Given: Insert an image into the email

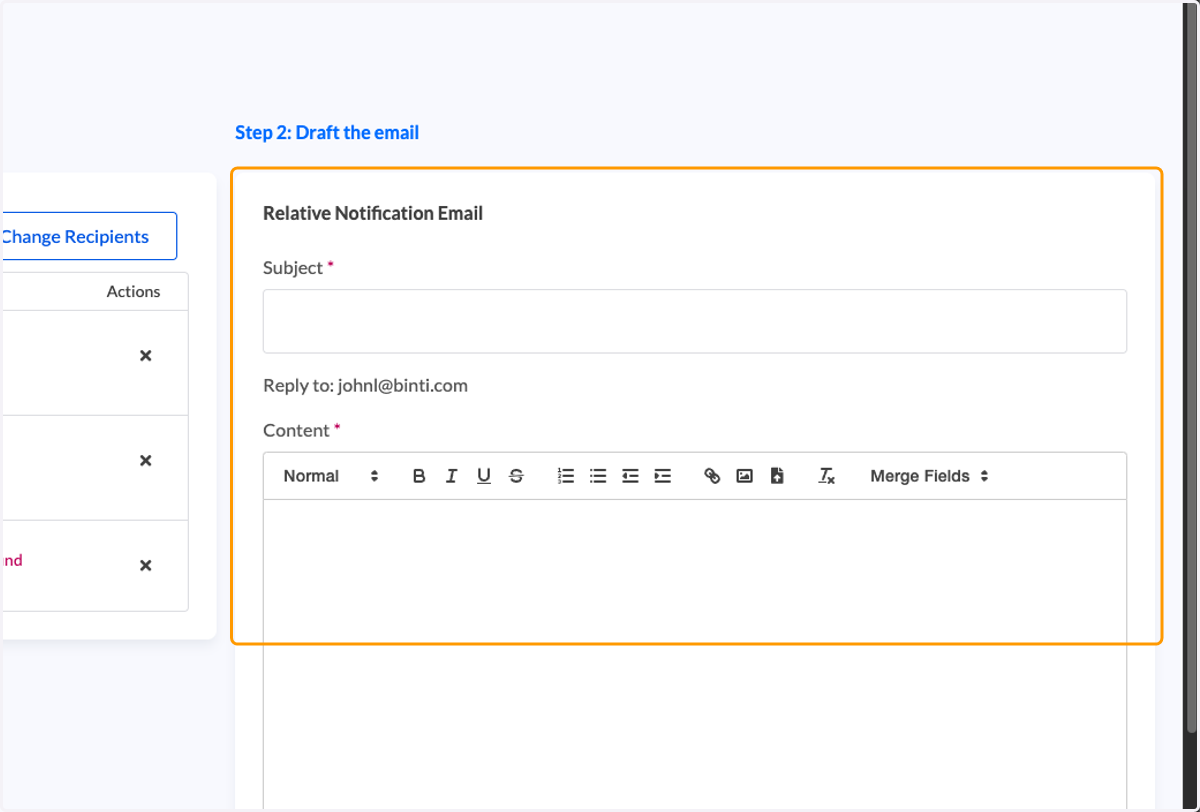Looking at the screenshot, I should point(744,476).
